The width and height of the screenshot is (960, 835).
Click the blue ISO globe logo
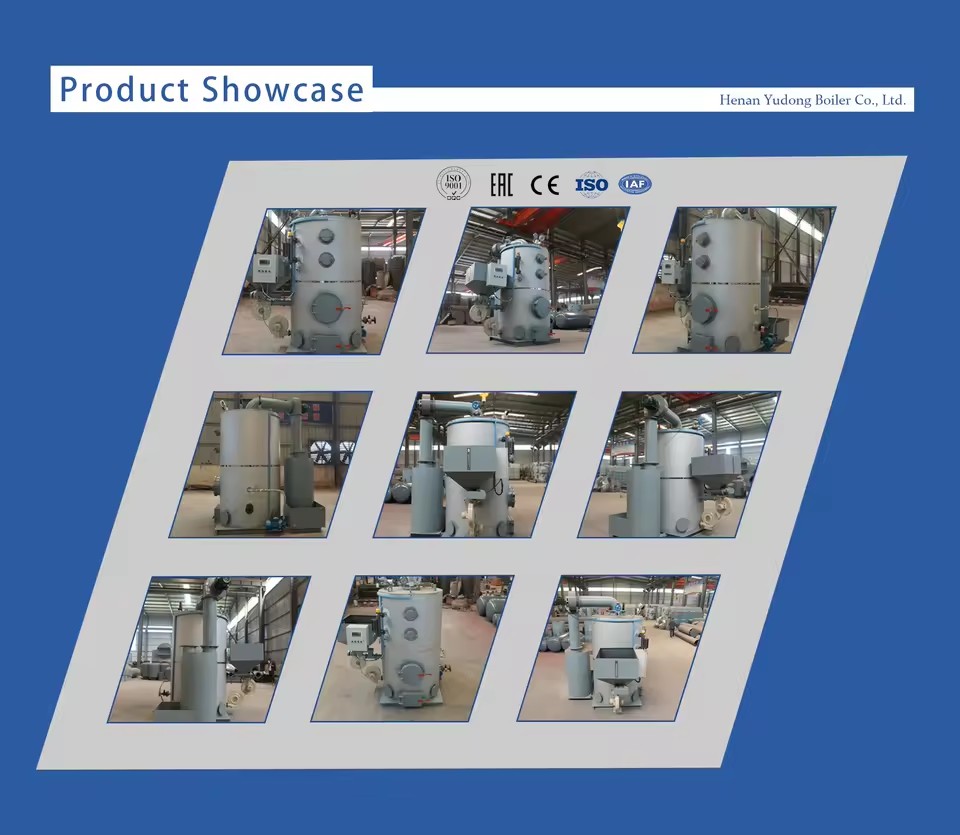click(591, 184)
